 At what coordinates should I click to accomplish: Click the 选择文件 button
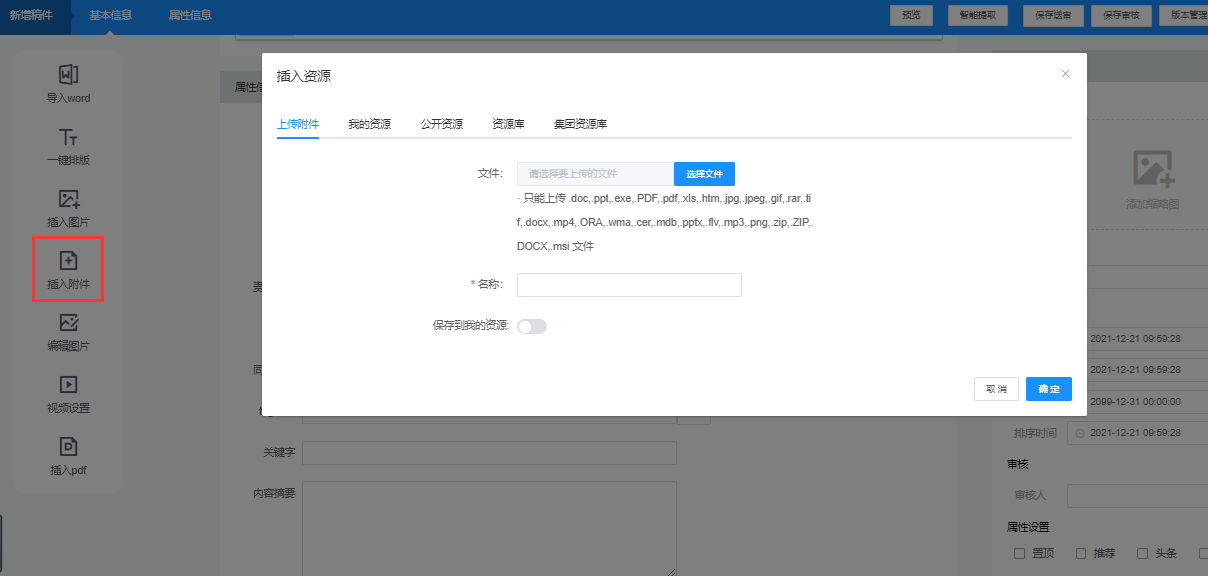pos(704,174)
